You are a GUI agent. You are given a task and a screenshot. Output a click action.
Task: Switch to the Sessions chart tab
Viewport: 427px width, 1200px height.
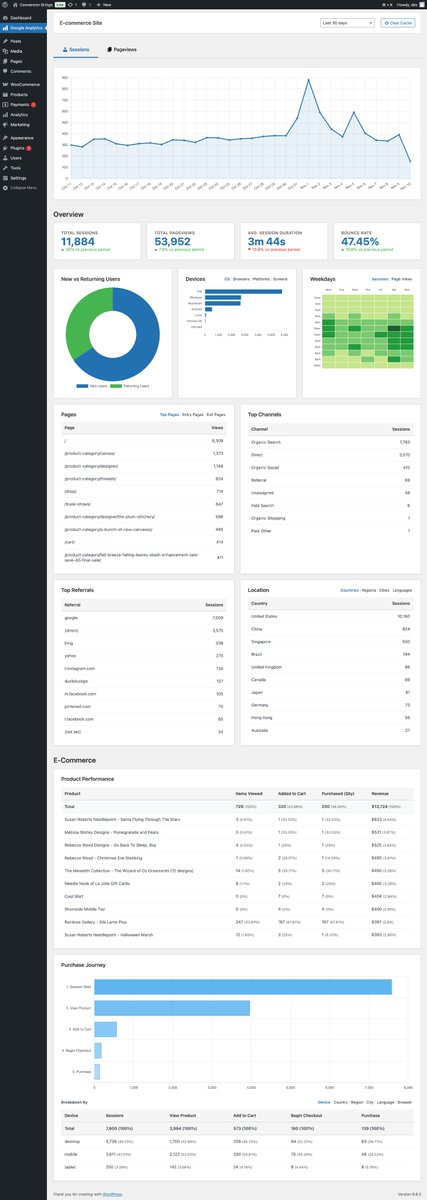coord(76,48)
